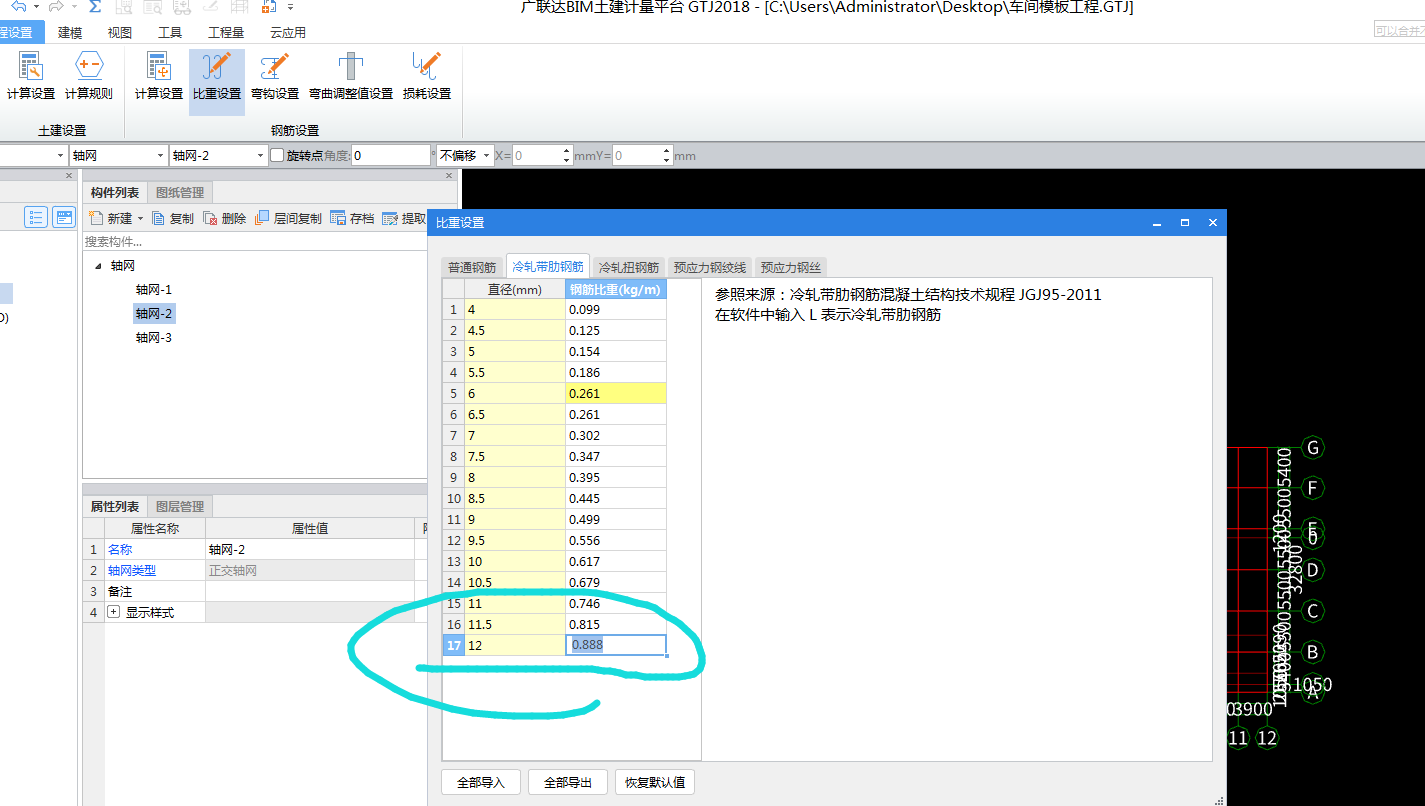Switch to 冷轧扭钢筋 tab
This screenshot has width=1425, height=806.
(x=629, y=267)
